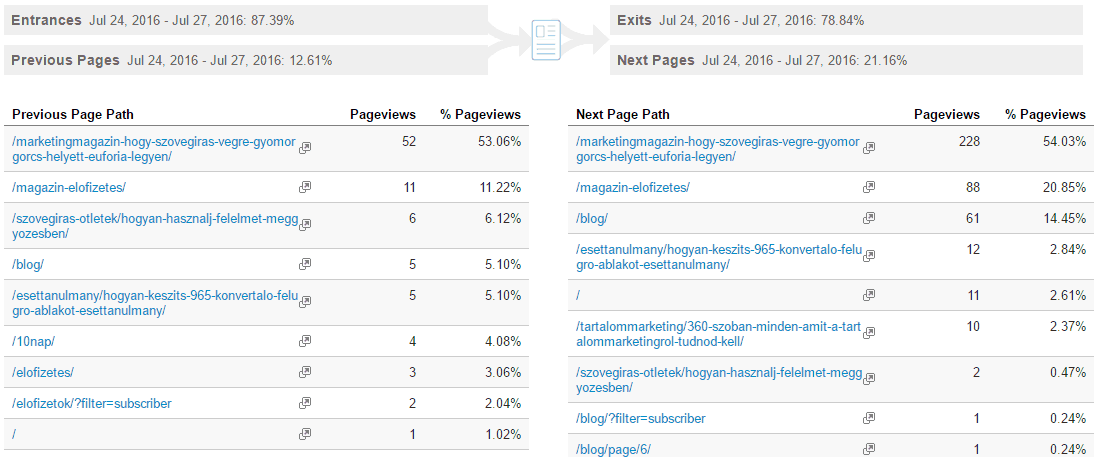Open external link icon for next /magazin-elofizetes/
This screenshot has height=457, width=1096.
(x=869, y=187)
